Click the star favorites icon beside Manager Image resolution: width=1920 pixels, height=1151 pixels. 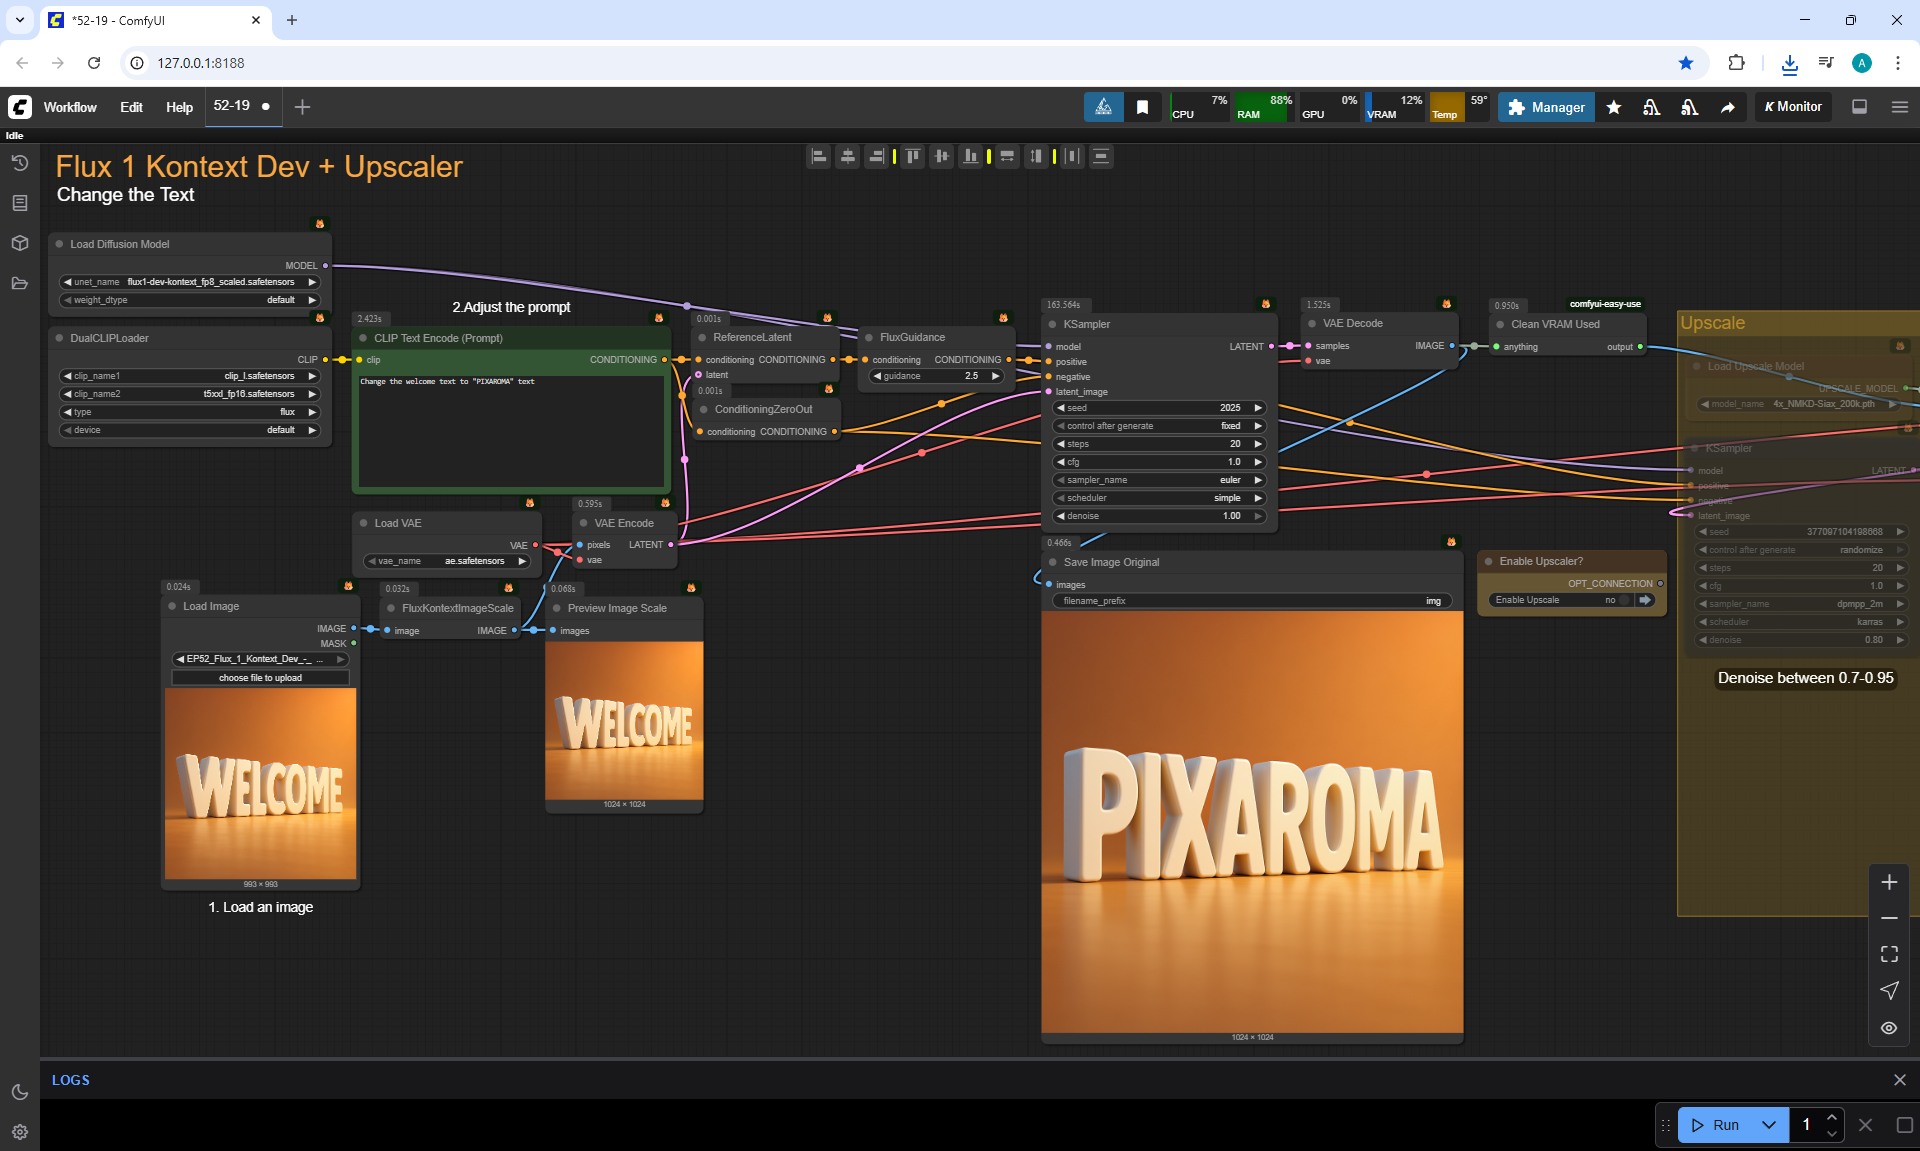point(1614,107)
